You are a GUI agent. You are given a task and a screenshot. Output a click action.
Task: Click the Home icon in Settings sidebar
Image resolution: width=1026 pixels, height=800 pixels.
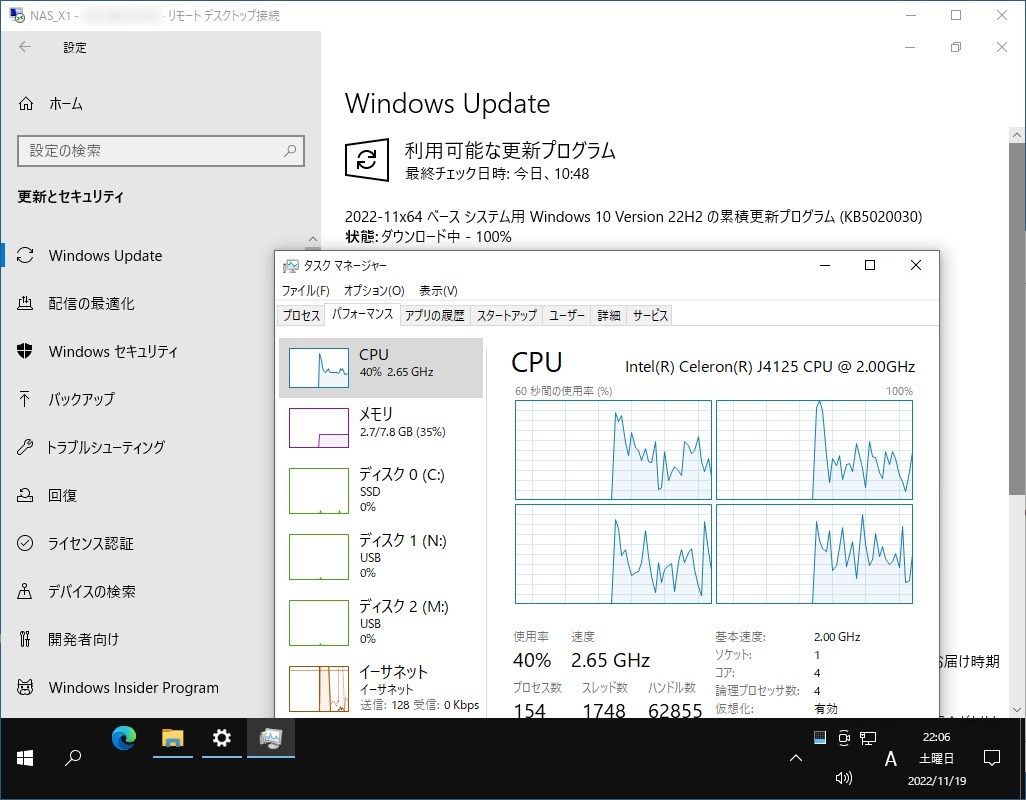(26, 103)
